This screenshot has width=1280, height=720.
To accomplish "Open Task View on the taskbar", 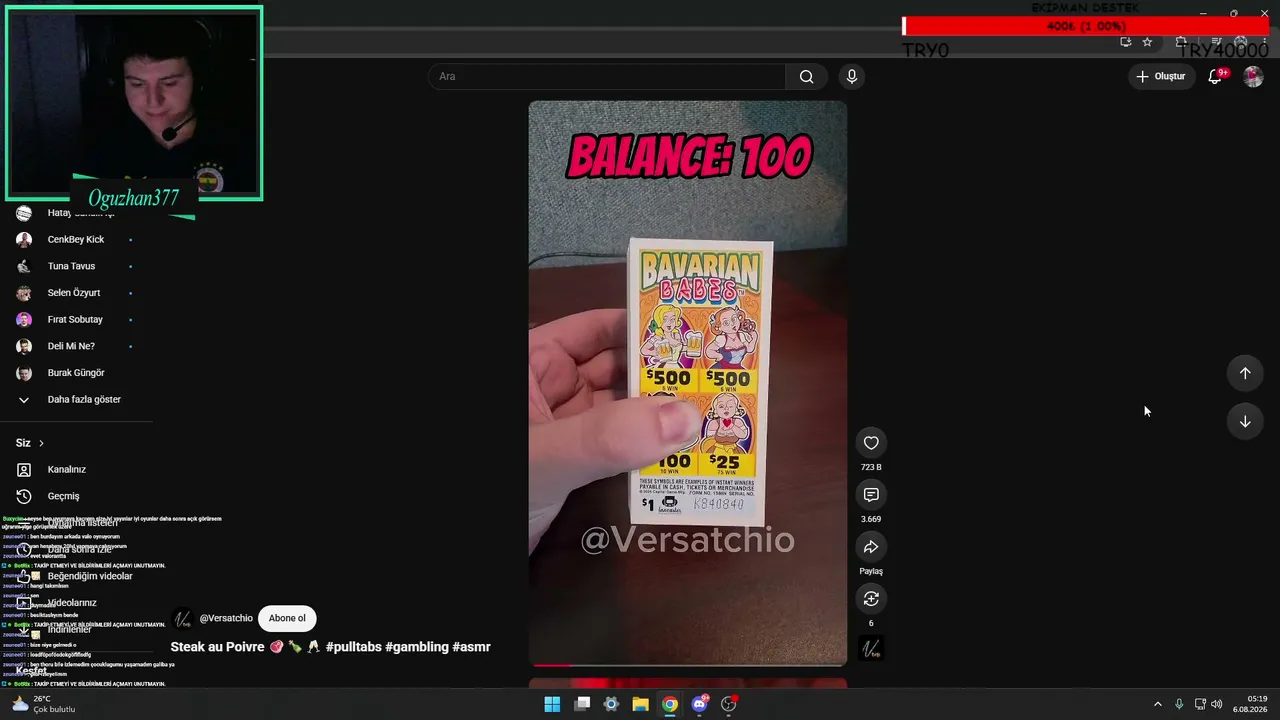I will click(x=582, y=704).
